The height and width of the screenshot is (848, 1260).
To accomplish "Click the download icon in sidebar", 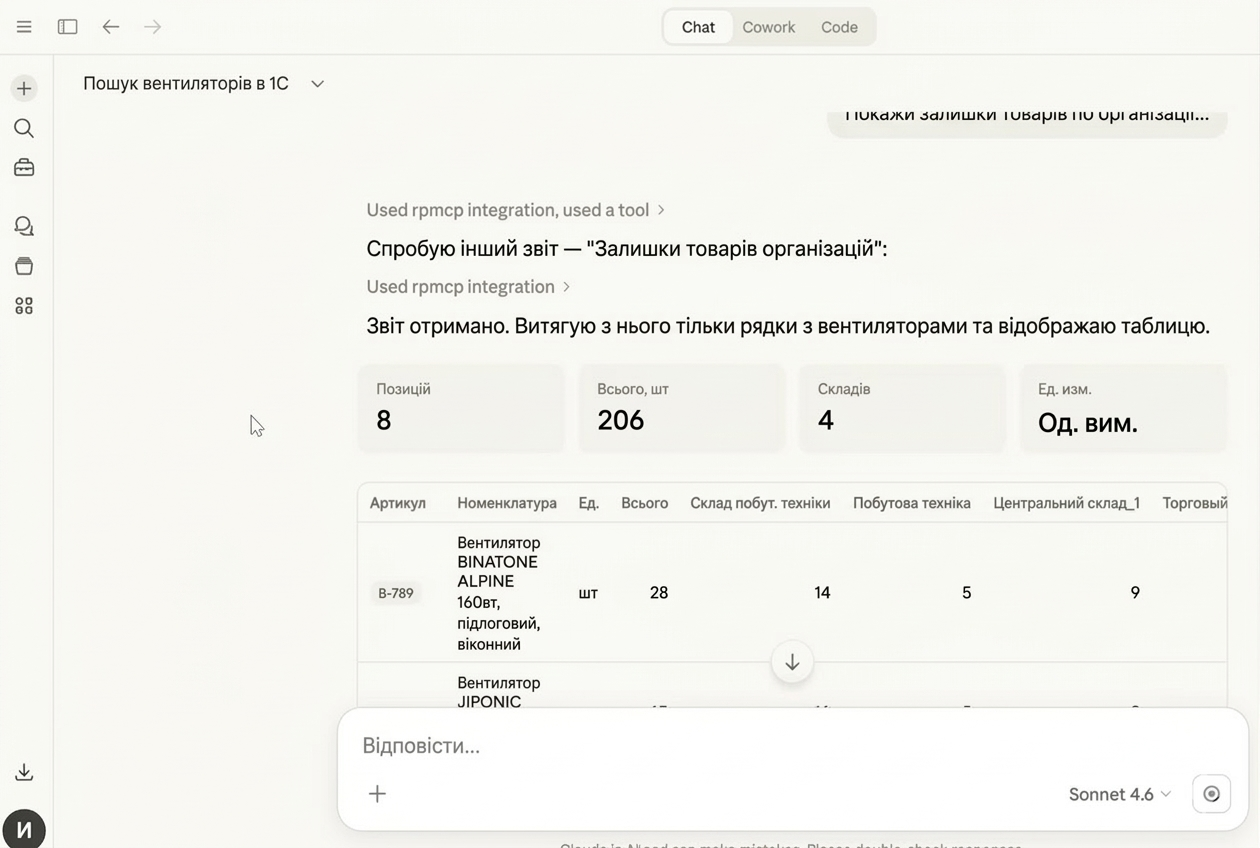I will pos(24,772).
